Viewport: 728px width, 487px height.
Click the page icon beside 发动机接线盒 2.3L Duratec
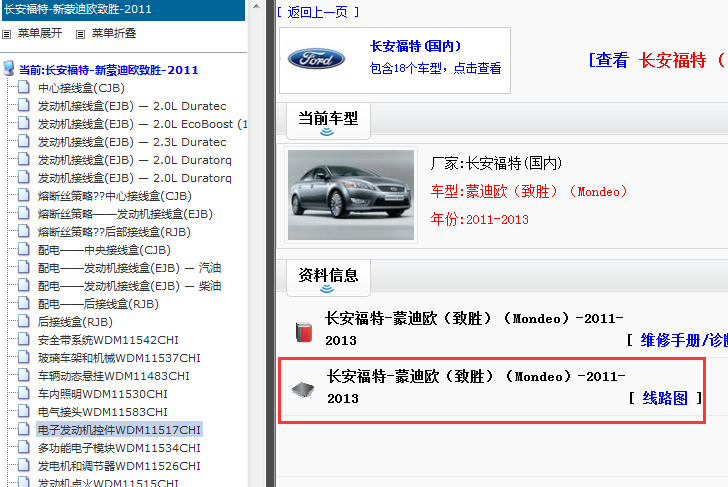[24, 141]
